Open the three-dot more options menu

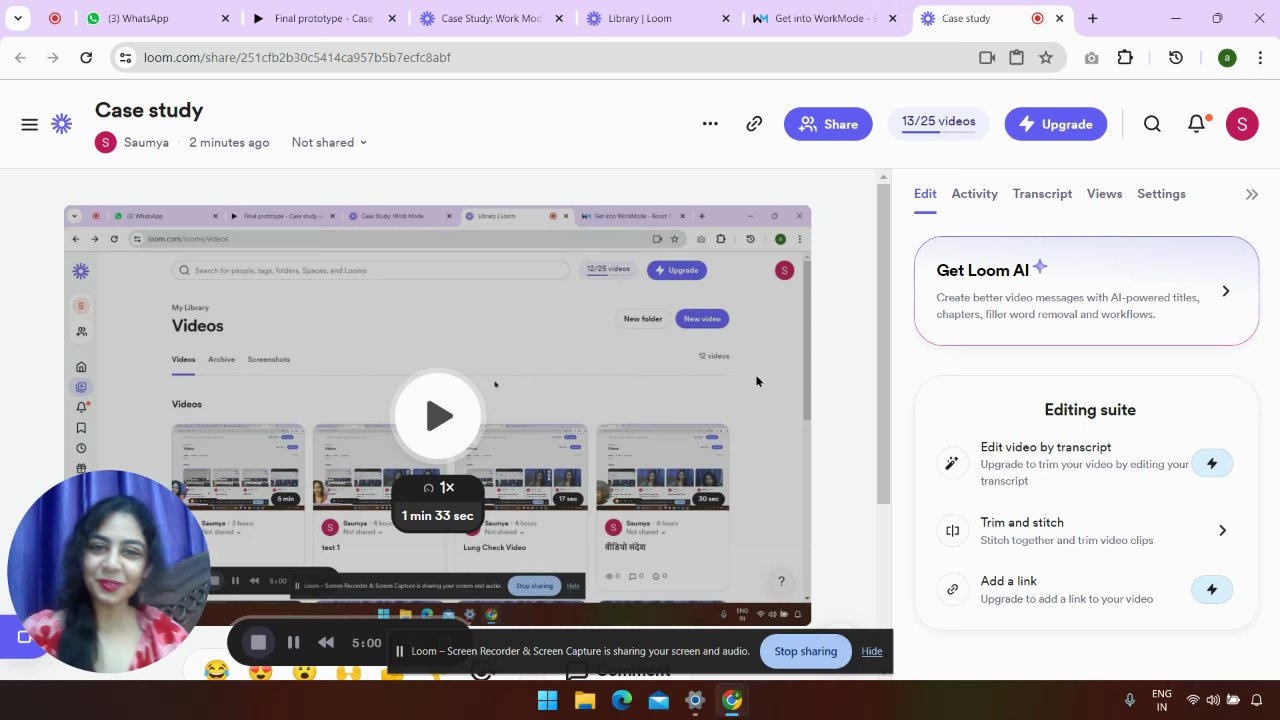point(710,124)
